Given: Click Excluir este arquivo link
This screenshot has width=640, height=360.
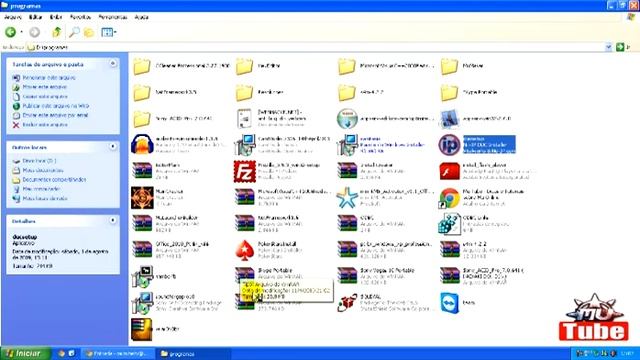Looking at the screenshot, I should coord(45,124).
